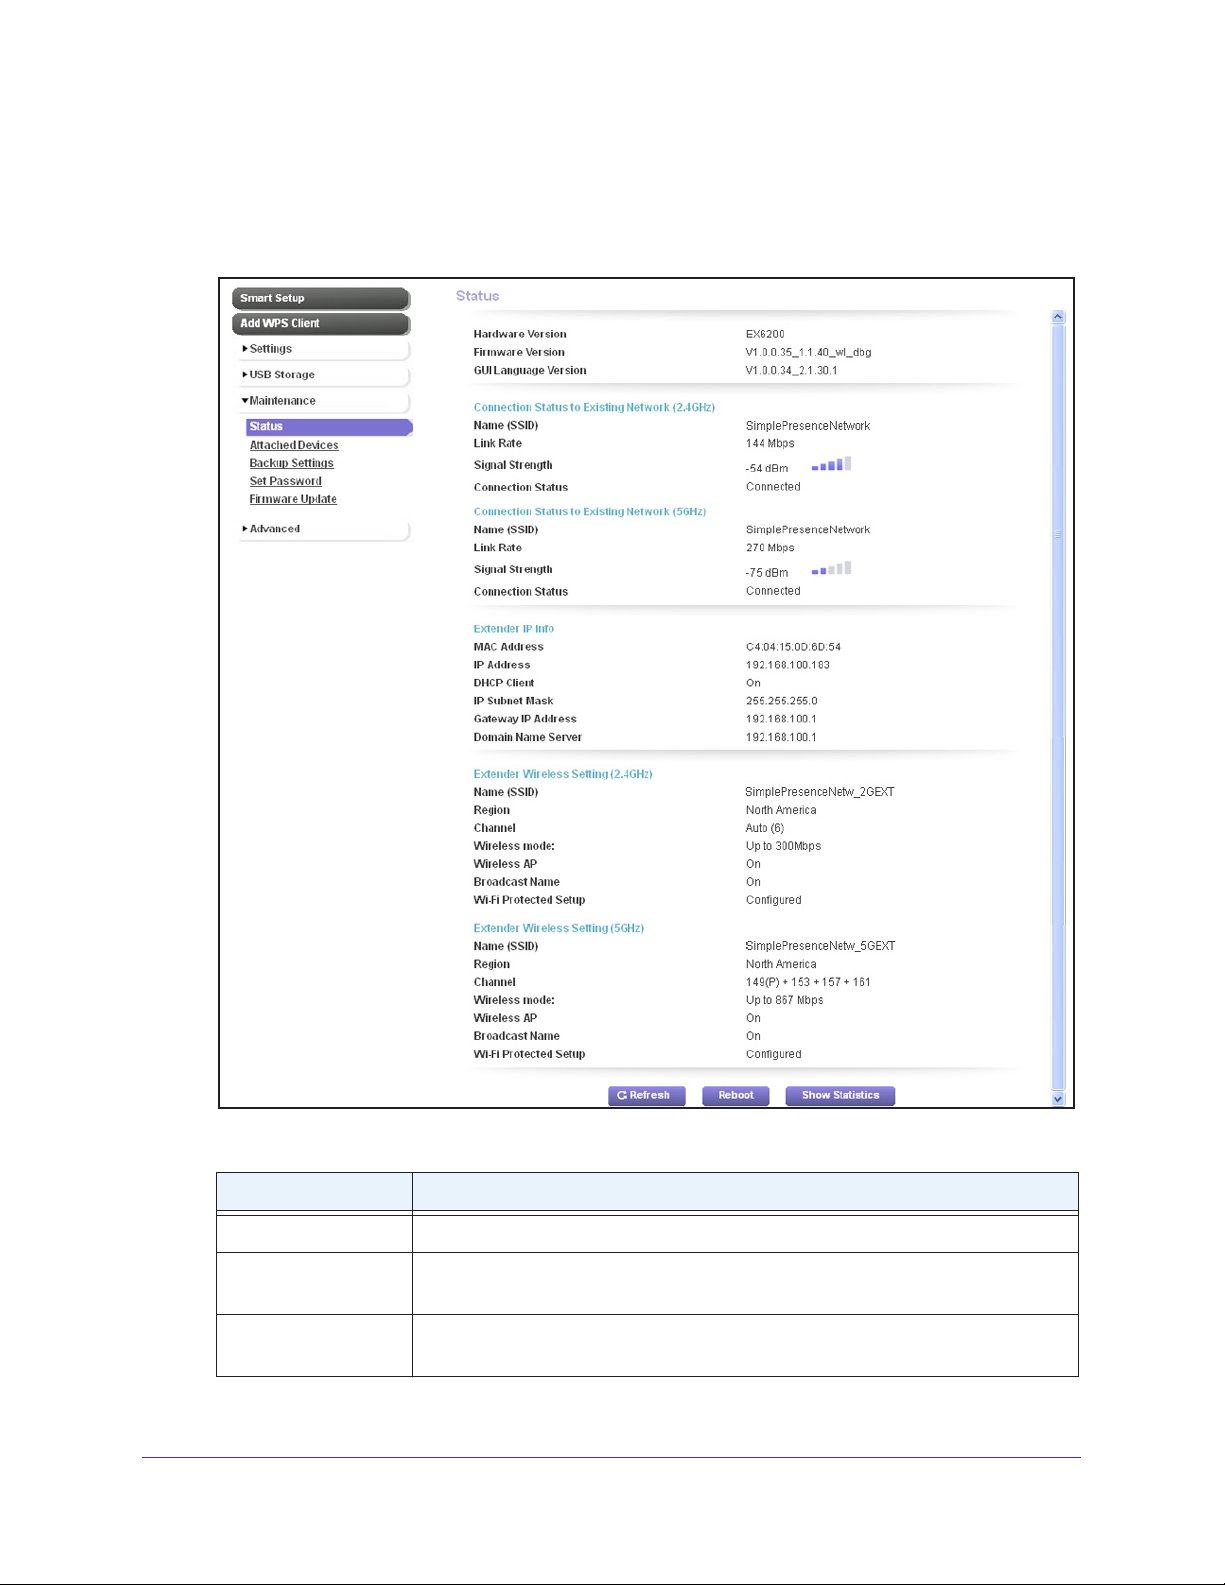The height and width of the screenshot is (1585, 1225).
Task: Click the Smart Setup button
Action: point(320,298)
